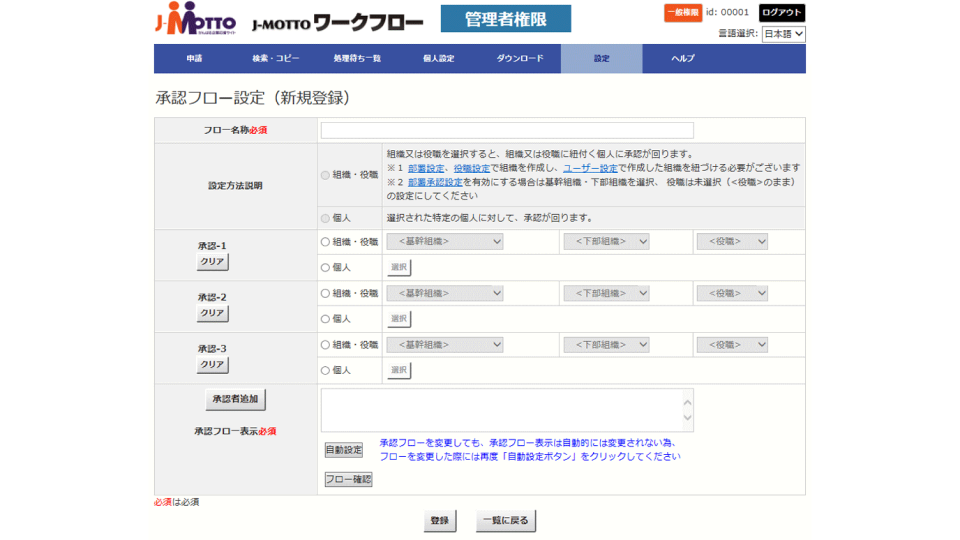The image size is (960, 540).
Task: Open the 検索・コピー tab
Action: (x=276, y=59)
